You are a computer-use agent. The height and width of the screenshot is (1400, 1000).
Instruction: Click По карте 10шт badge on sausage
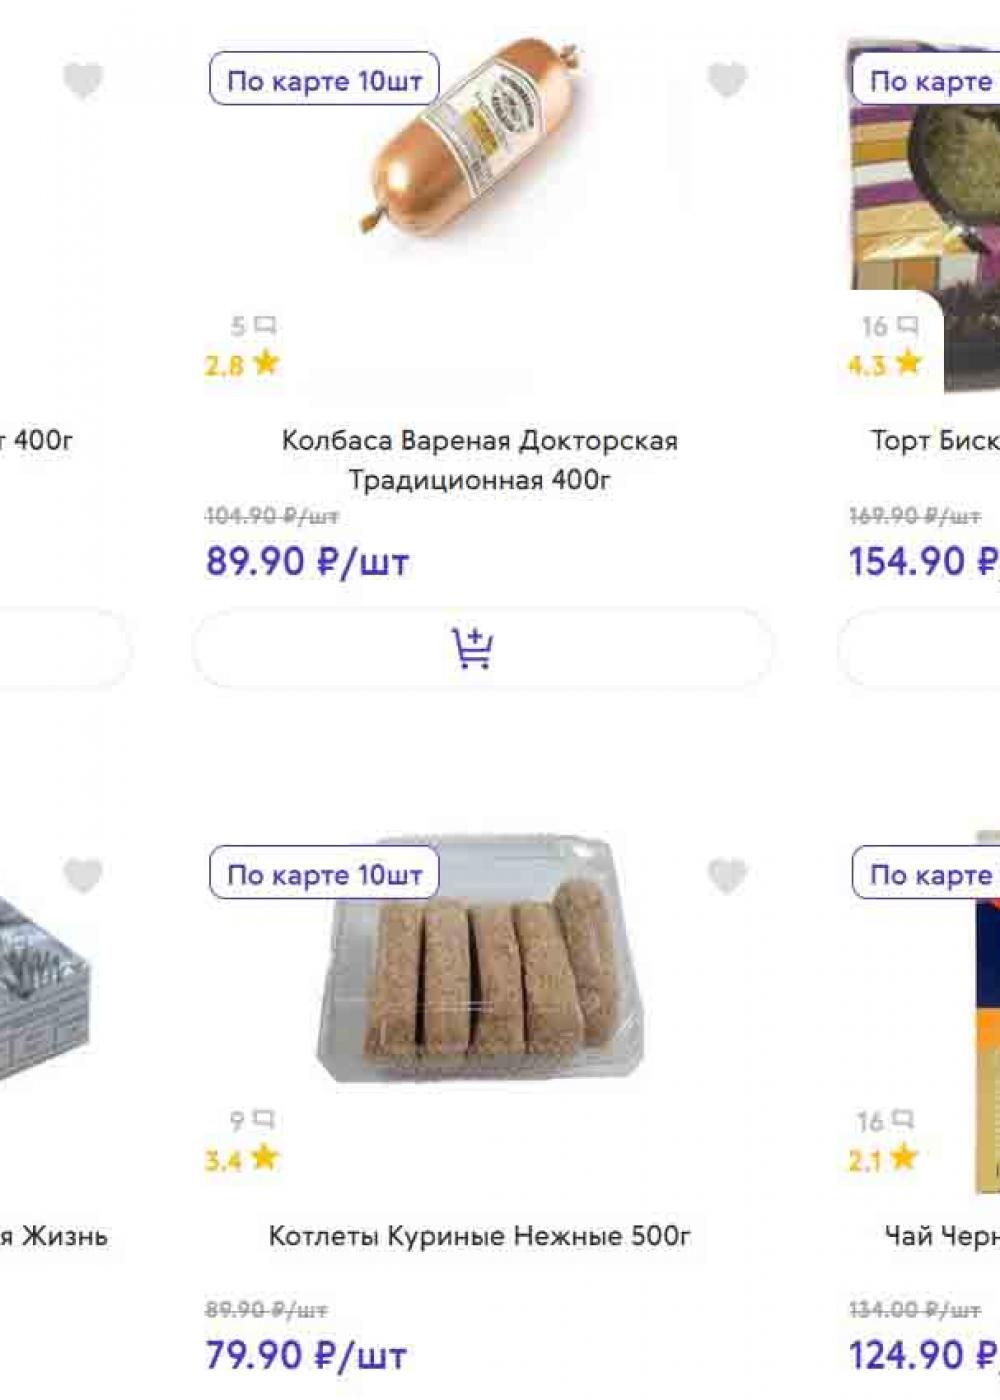tap(324, 79)
